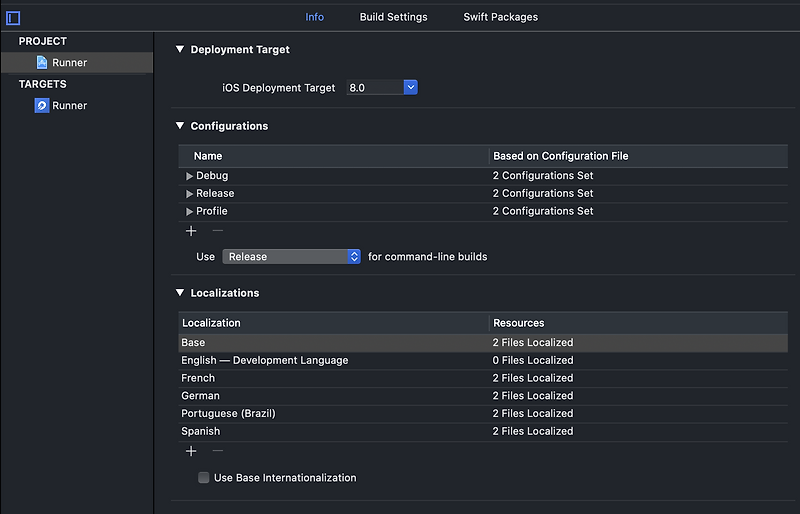Select the Portuguese (Brazil) localization row
The height and width of the screenshot is (514, 800).
pos(483,413)
